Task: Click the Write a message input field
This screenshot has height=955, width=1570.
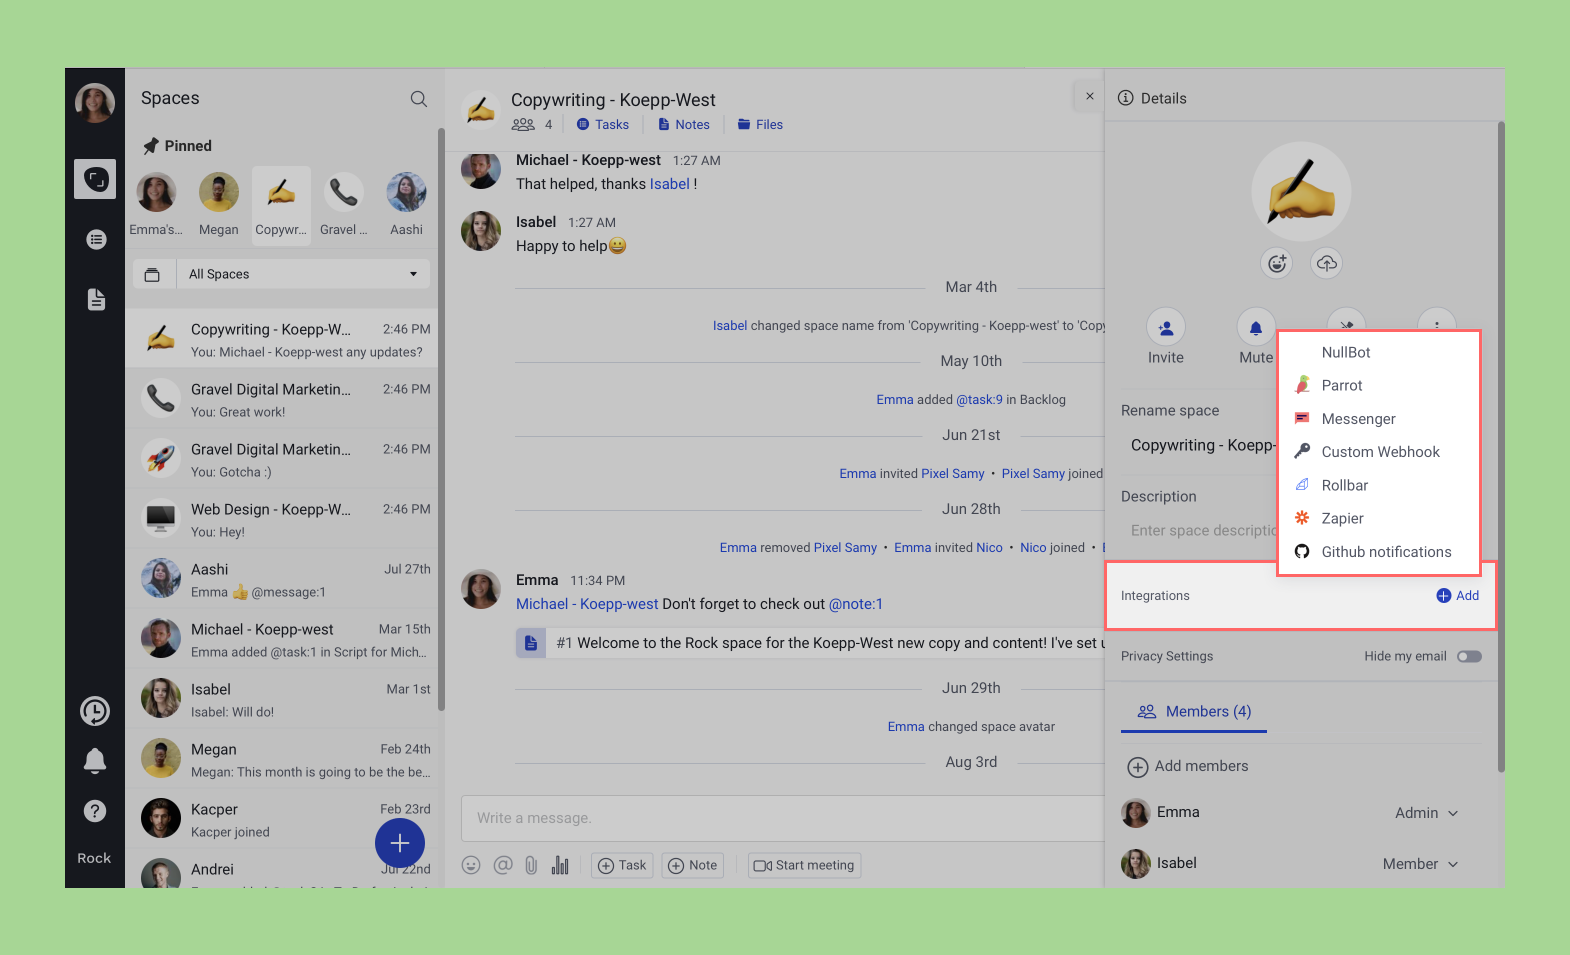Action: pos(780,818)
